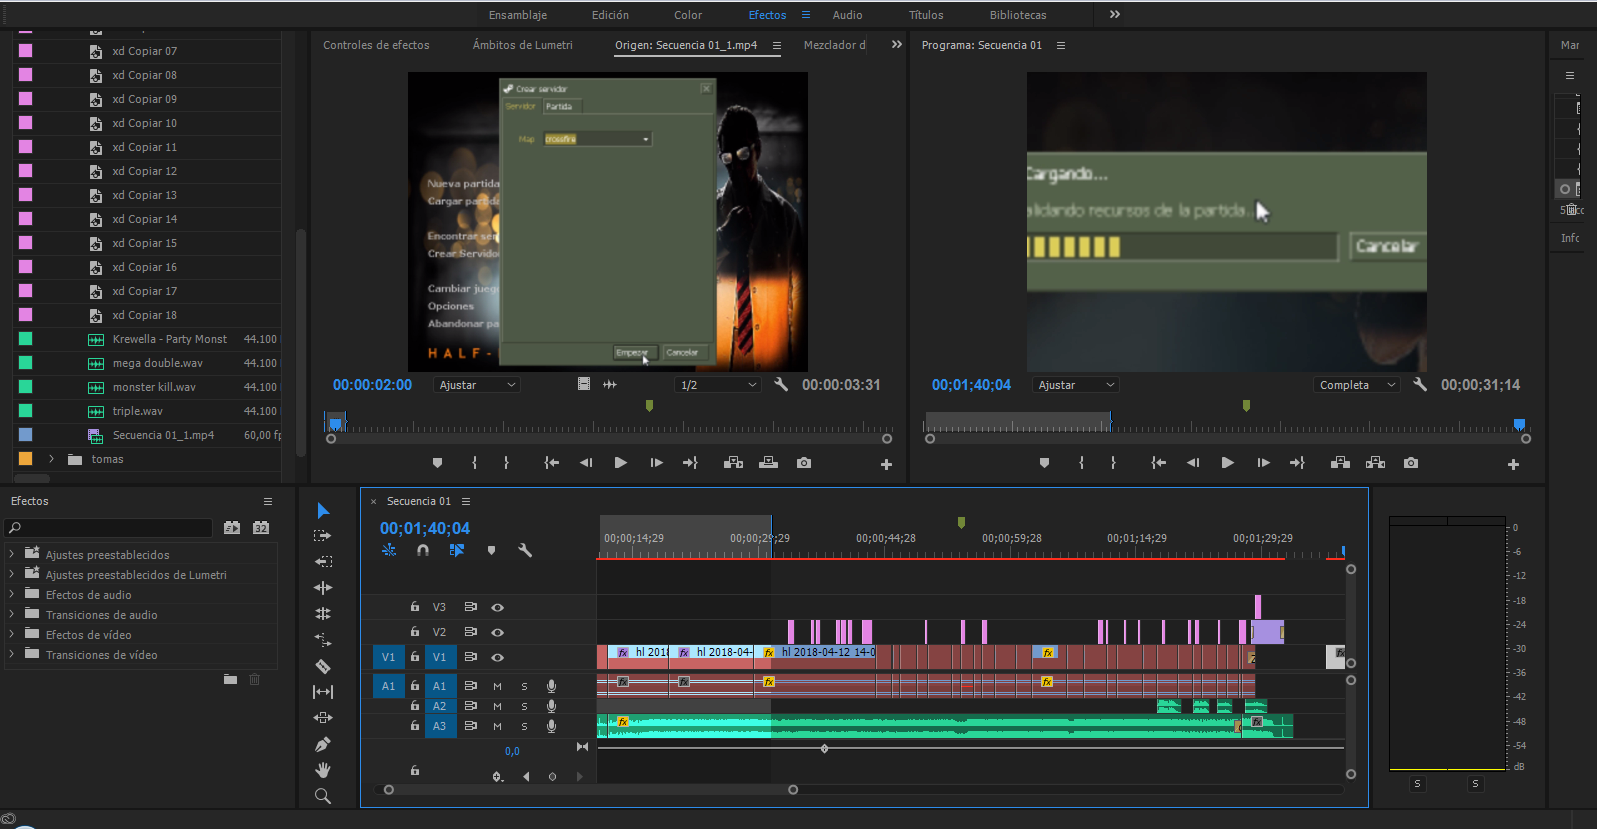Enable voice-over record on A1

click(x=551, y=686)
